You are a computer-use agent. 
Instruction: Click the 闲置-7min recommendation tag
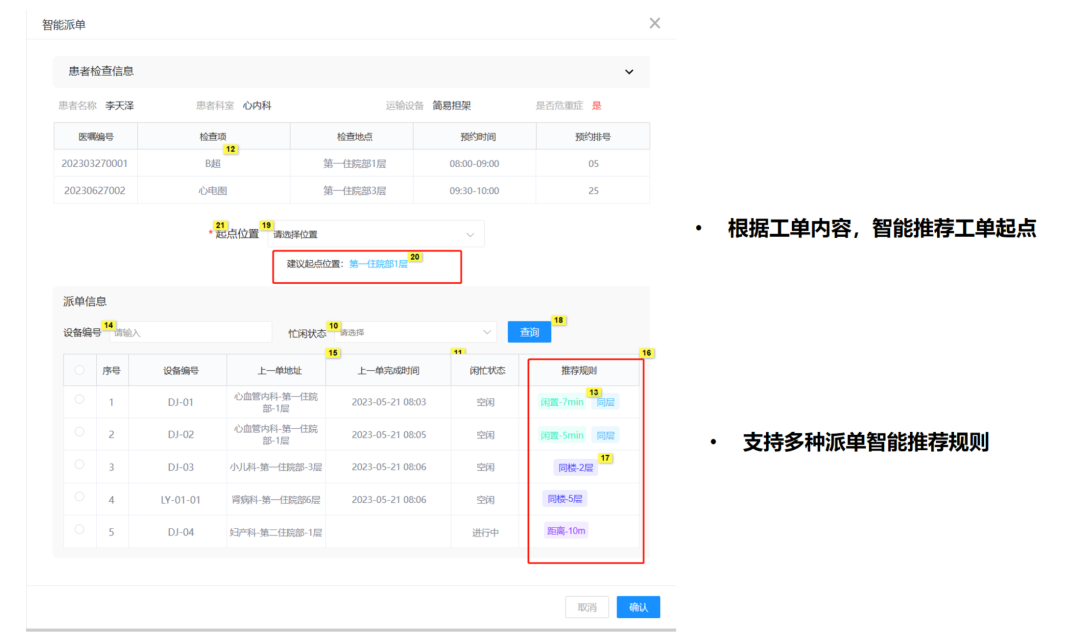pos(561,402)
